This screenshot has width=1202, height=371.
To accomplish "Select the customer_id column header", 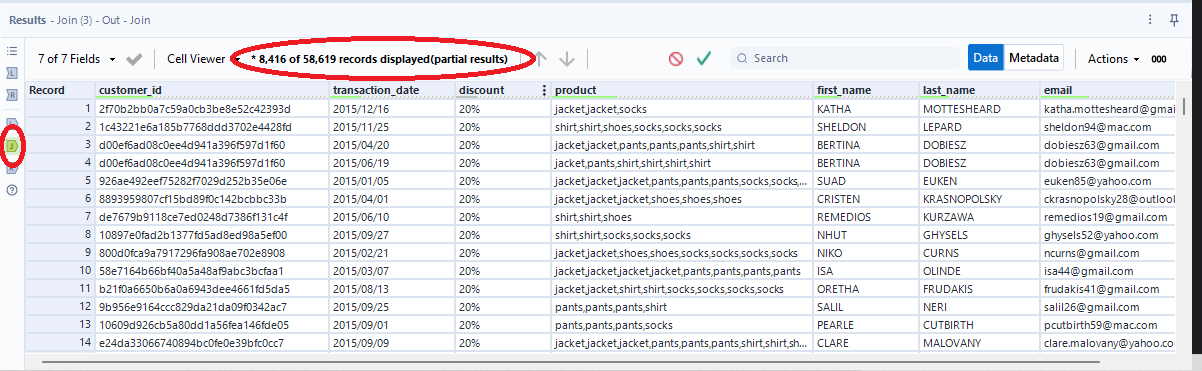I will [211, 90].
